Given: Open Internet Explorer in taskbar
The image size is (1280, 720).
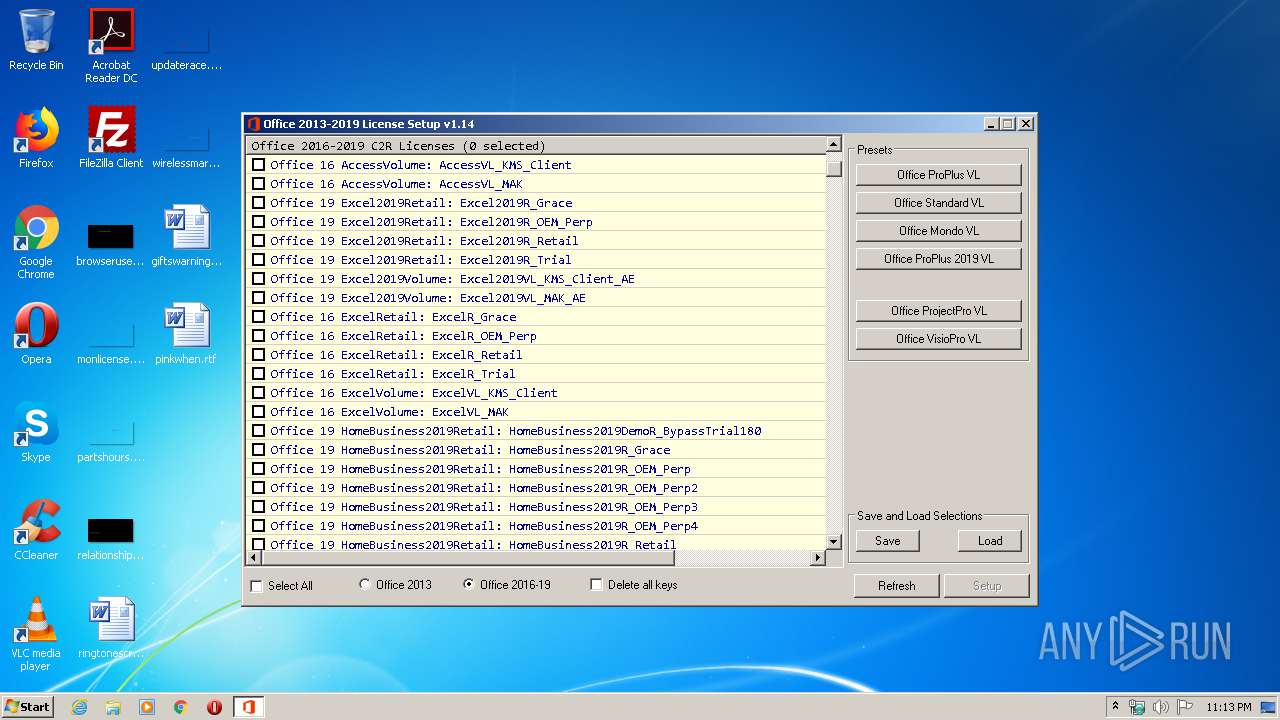Looking at the screenshot, I should point(79,707).
